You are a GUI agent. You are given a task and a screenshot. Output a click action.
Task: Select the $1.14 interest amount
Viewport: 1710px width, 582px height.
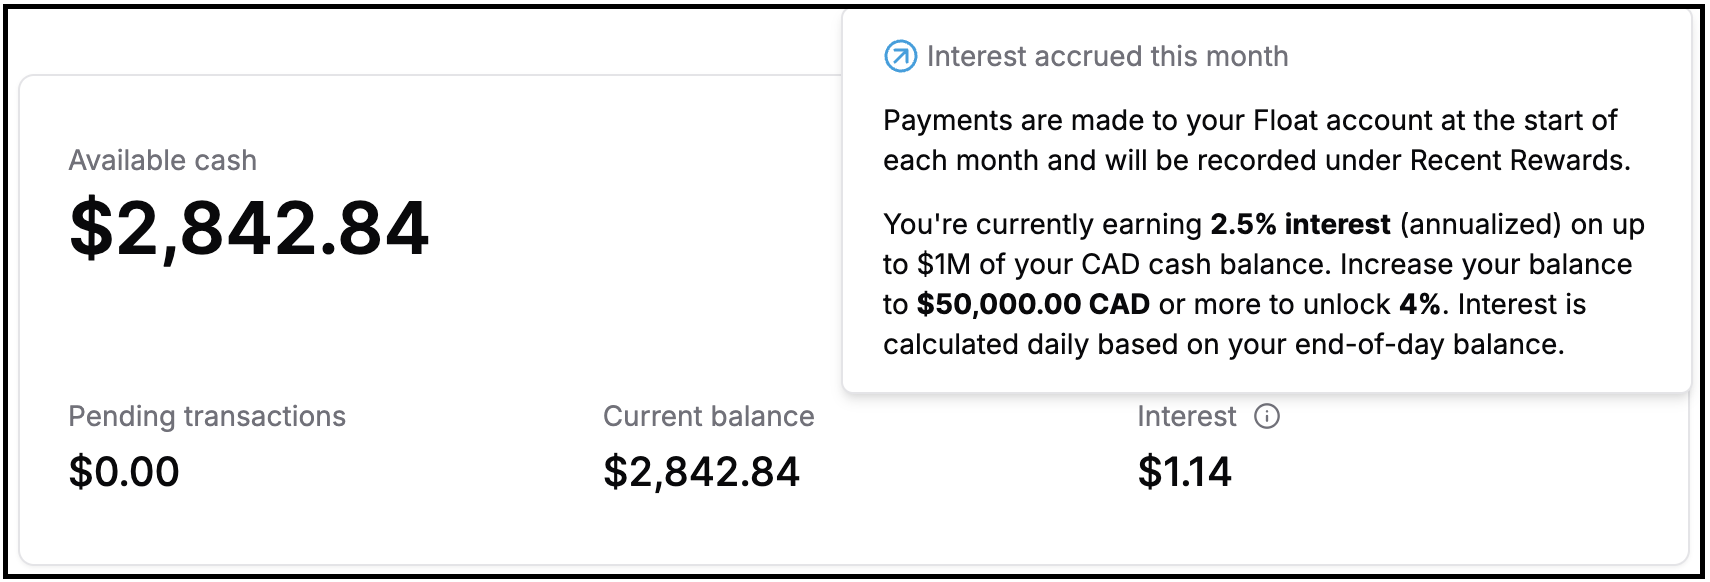point(1185,472)
